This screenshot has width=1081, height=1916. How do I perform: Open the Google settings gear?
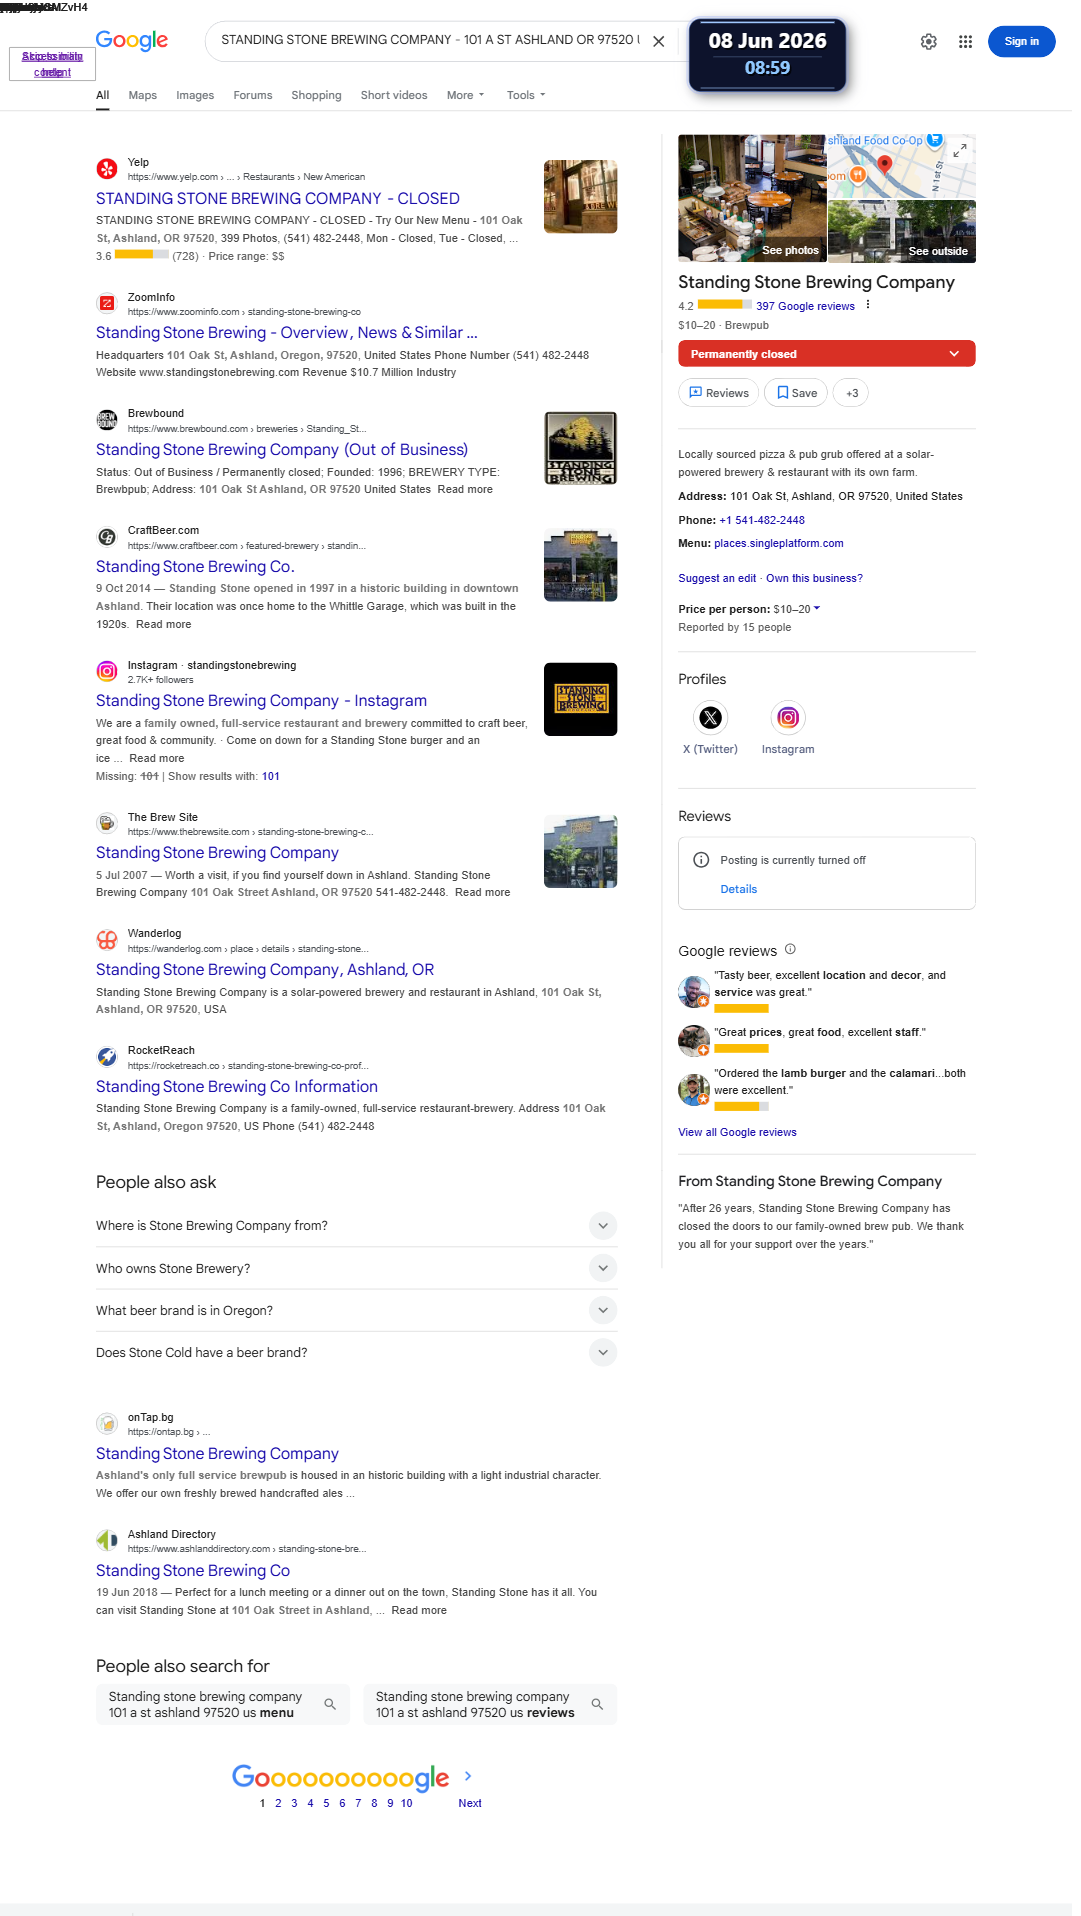pos(929,41)
